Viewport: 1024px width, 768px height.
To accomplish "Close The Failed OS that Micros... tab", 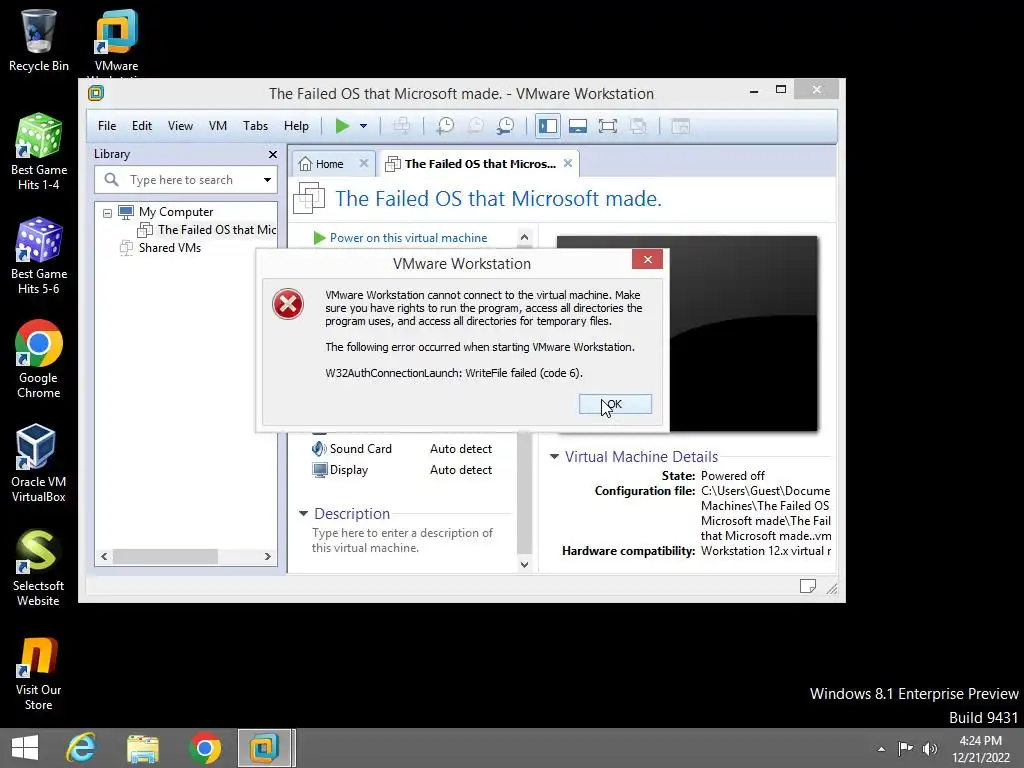I will [x=568, y=163].
